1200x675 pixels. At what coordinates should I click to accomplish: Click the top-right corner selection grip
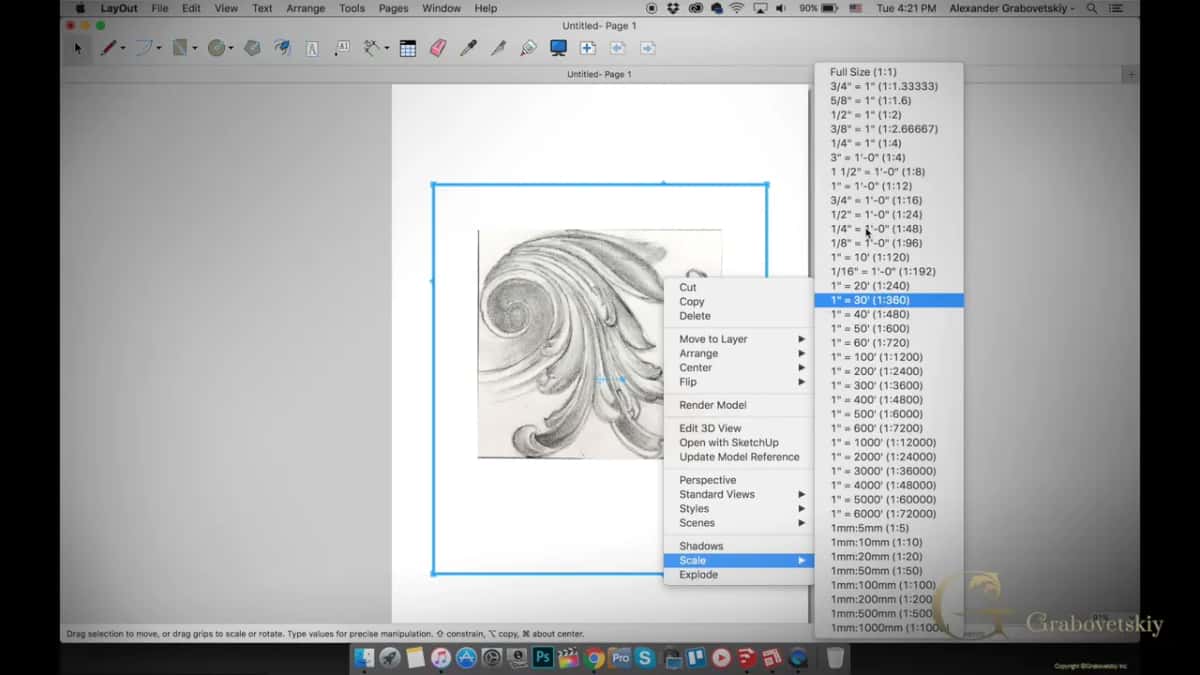[x=767, y=184]
